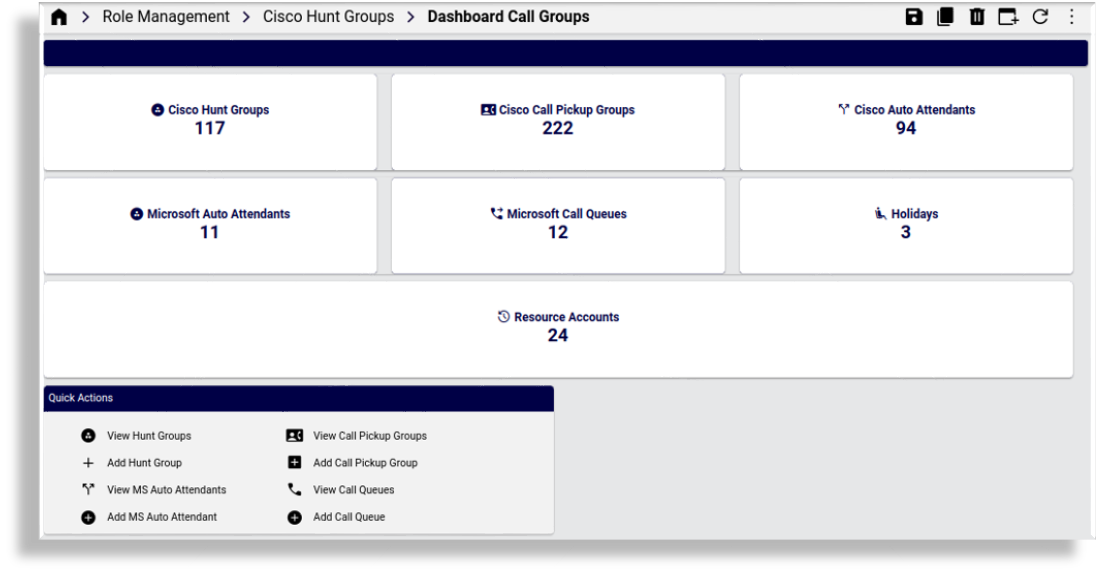Click the chevron after Role Management

[x=246, y=17]
